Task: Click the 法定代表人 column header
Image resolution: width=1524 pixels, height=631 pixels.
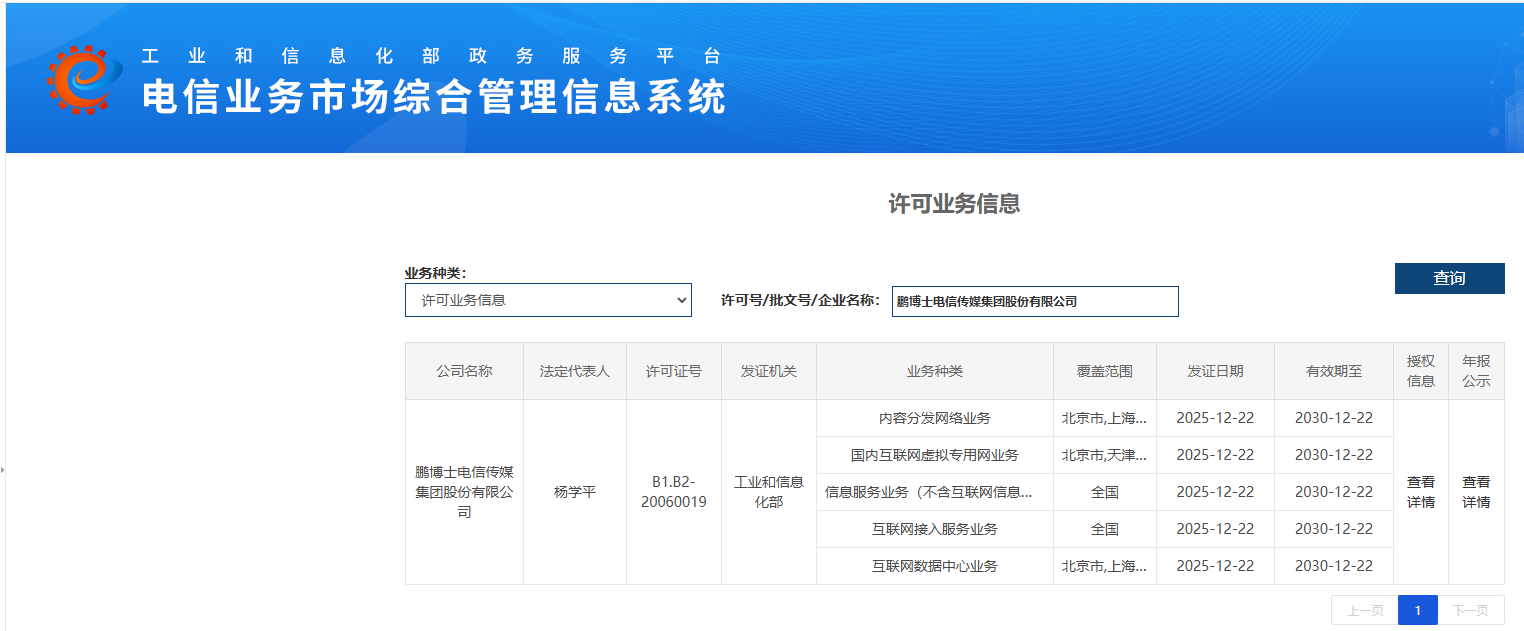Action: 575,371
